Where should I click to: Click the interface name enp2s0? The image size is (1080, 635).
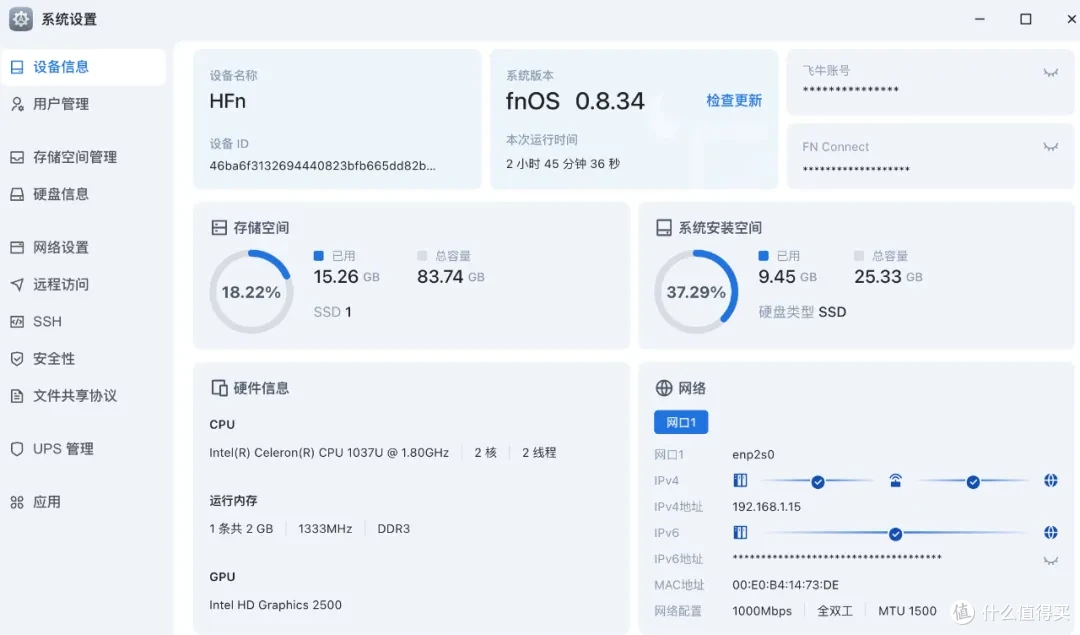[753, 455]
